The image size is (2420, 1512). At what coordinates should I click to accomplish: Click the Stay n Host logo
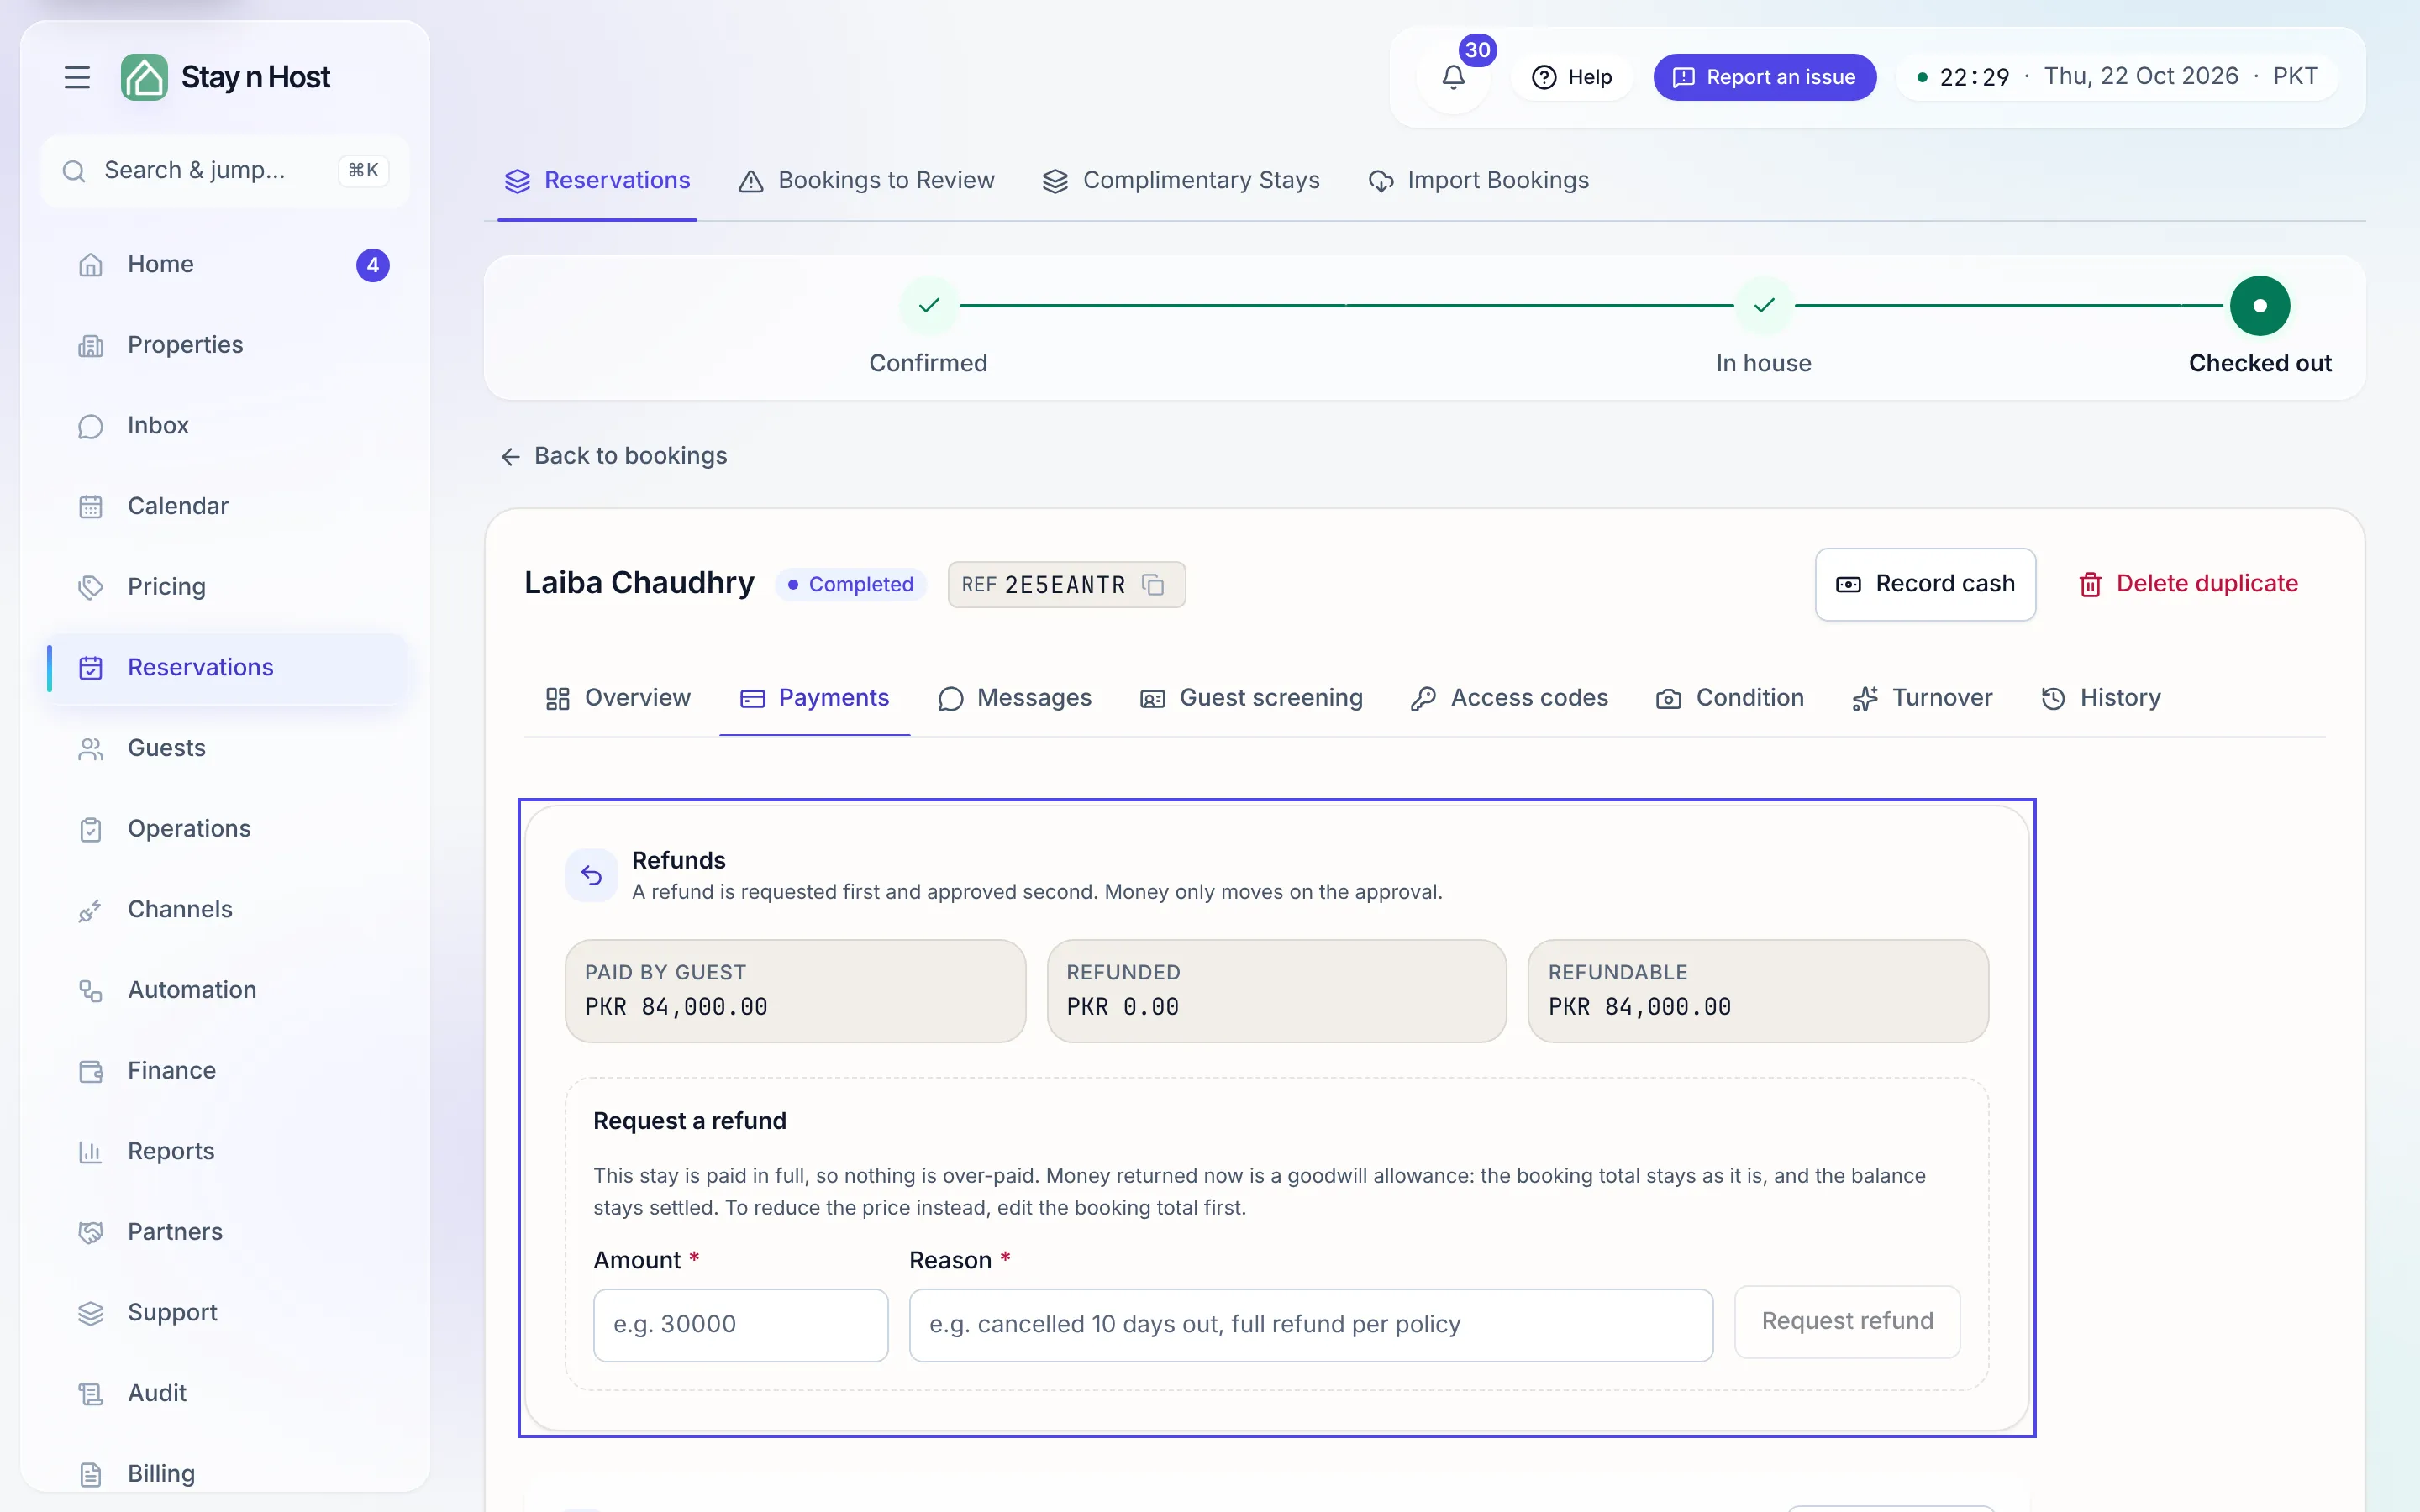coord(225,77)
